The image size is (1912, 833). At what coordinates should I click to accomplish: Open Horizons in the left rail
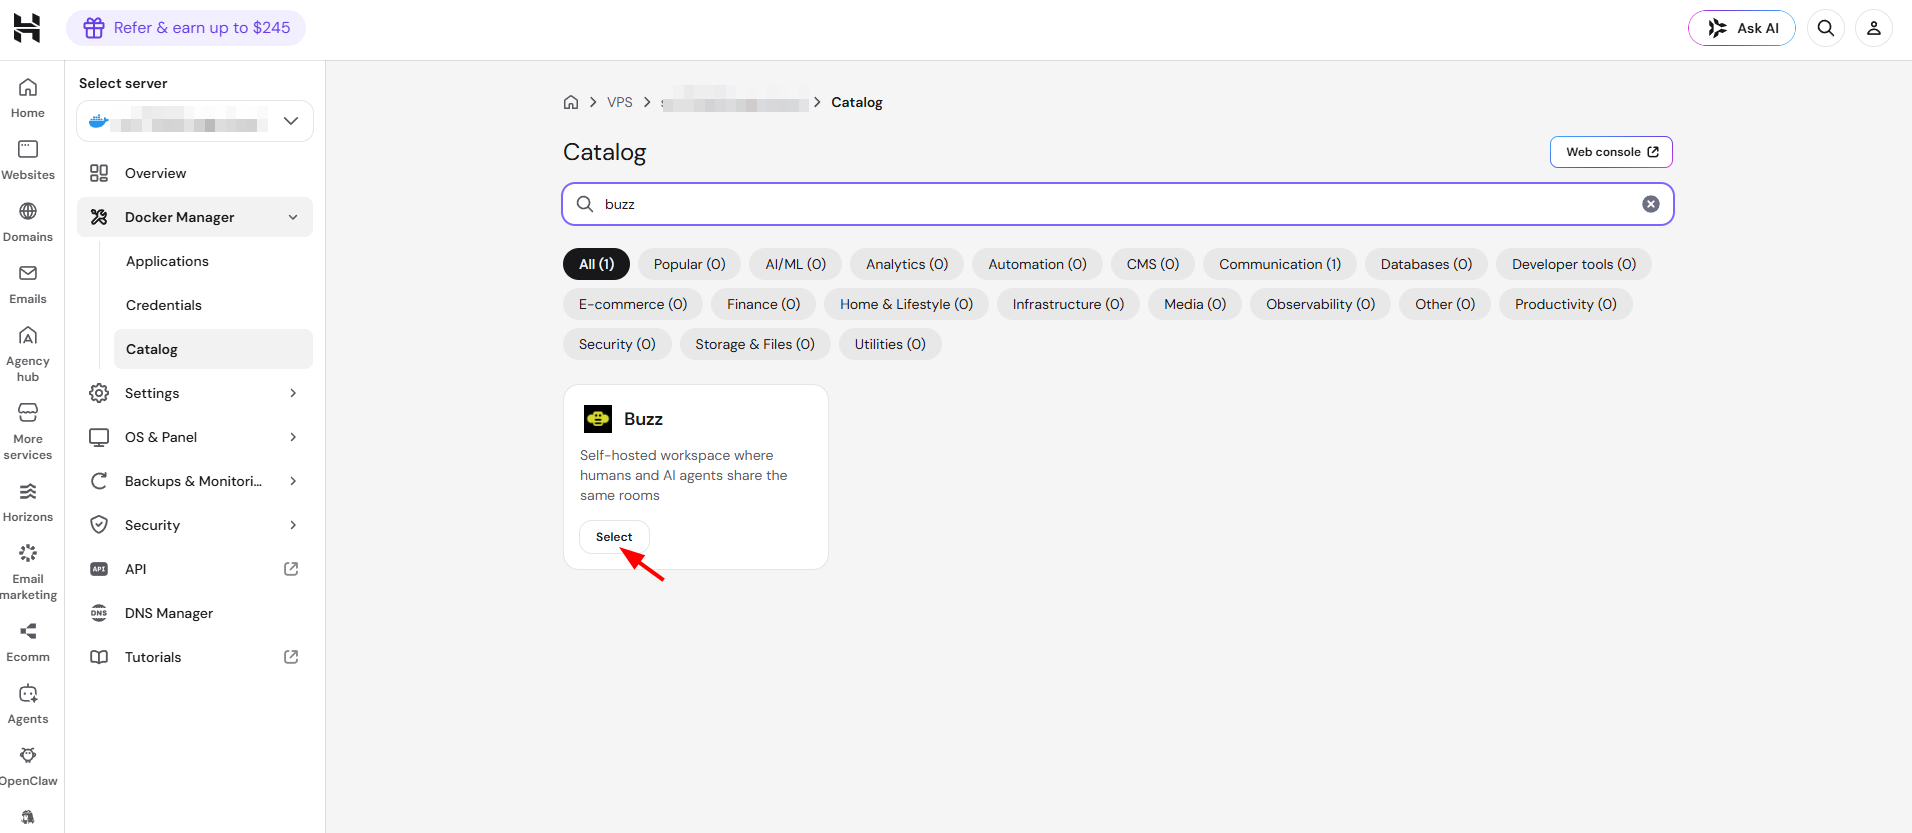[x=28, y=502]
